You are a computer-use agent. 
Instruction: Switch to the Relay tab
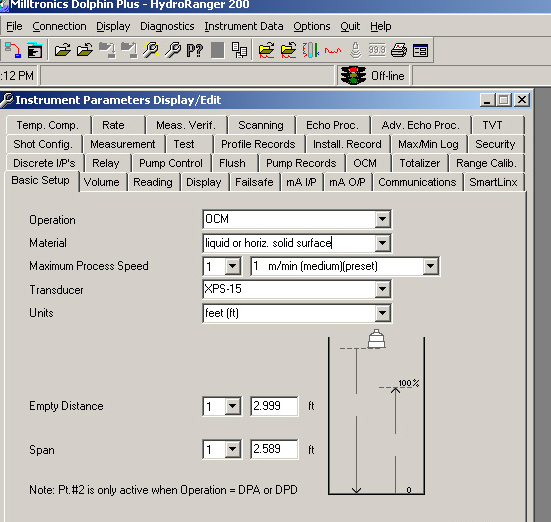point(106,163)
